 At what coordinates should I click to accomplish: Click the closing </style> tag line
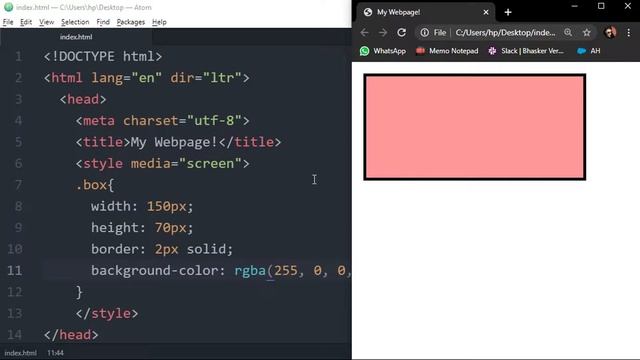click(x=107, y=313)
